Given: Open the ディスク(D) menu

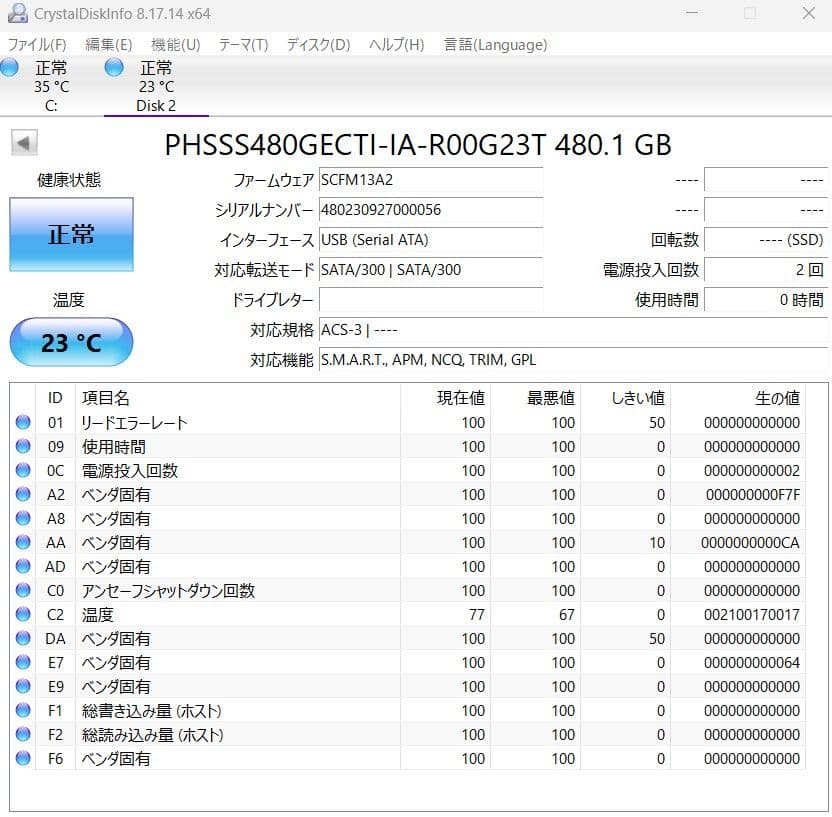Looking at the screenshot, I should 318,45.
